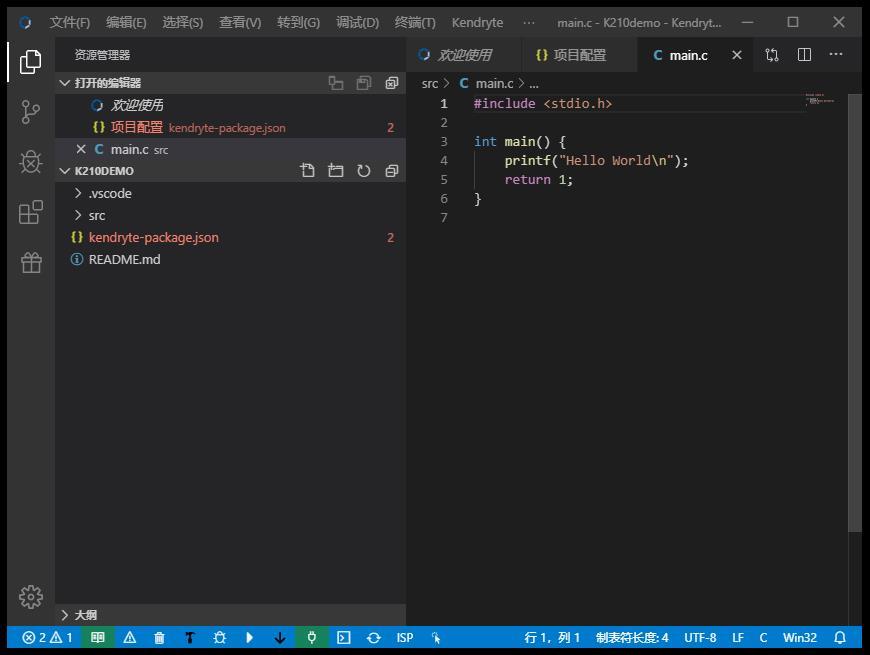
Task: Select 欢迎使用 in open editors list
Action: pyautogui.click(x=230, y=105)
